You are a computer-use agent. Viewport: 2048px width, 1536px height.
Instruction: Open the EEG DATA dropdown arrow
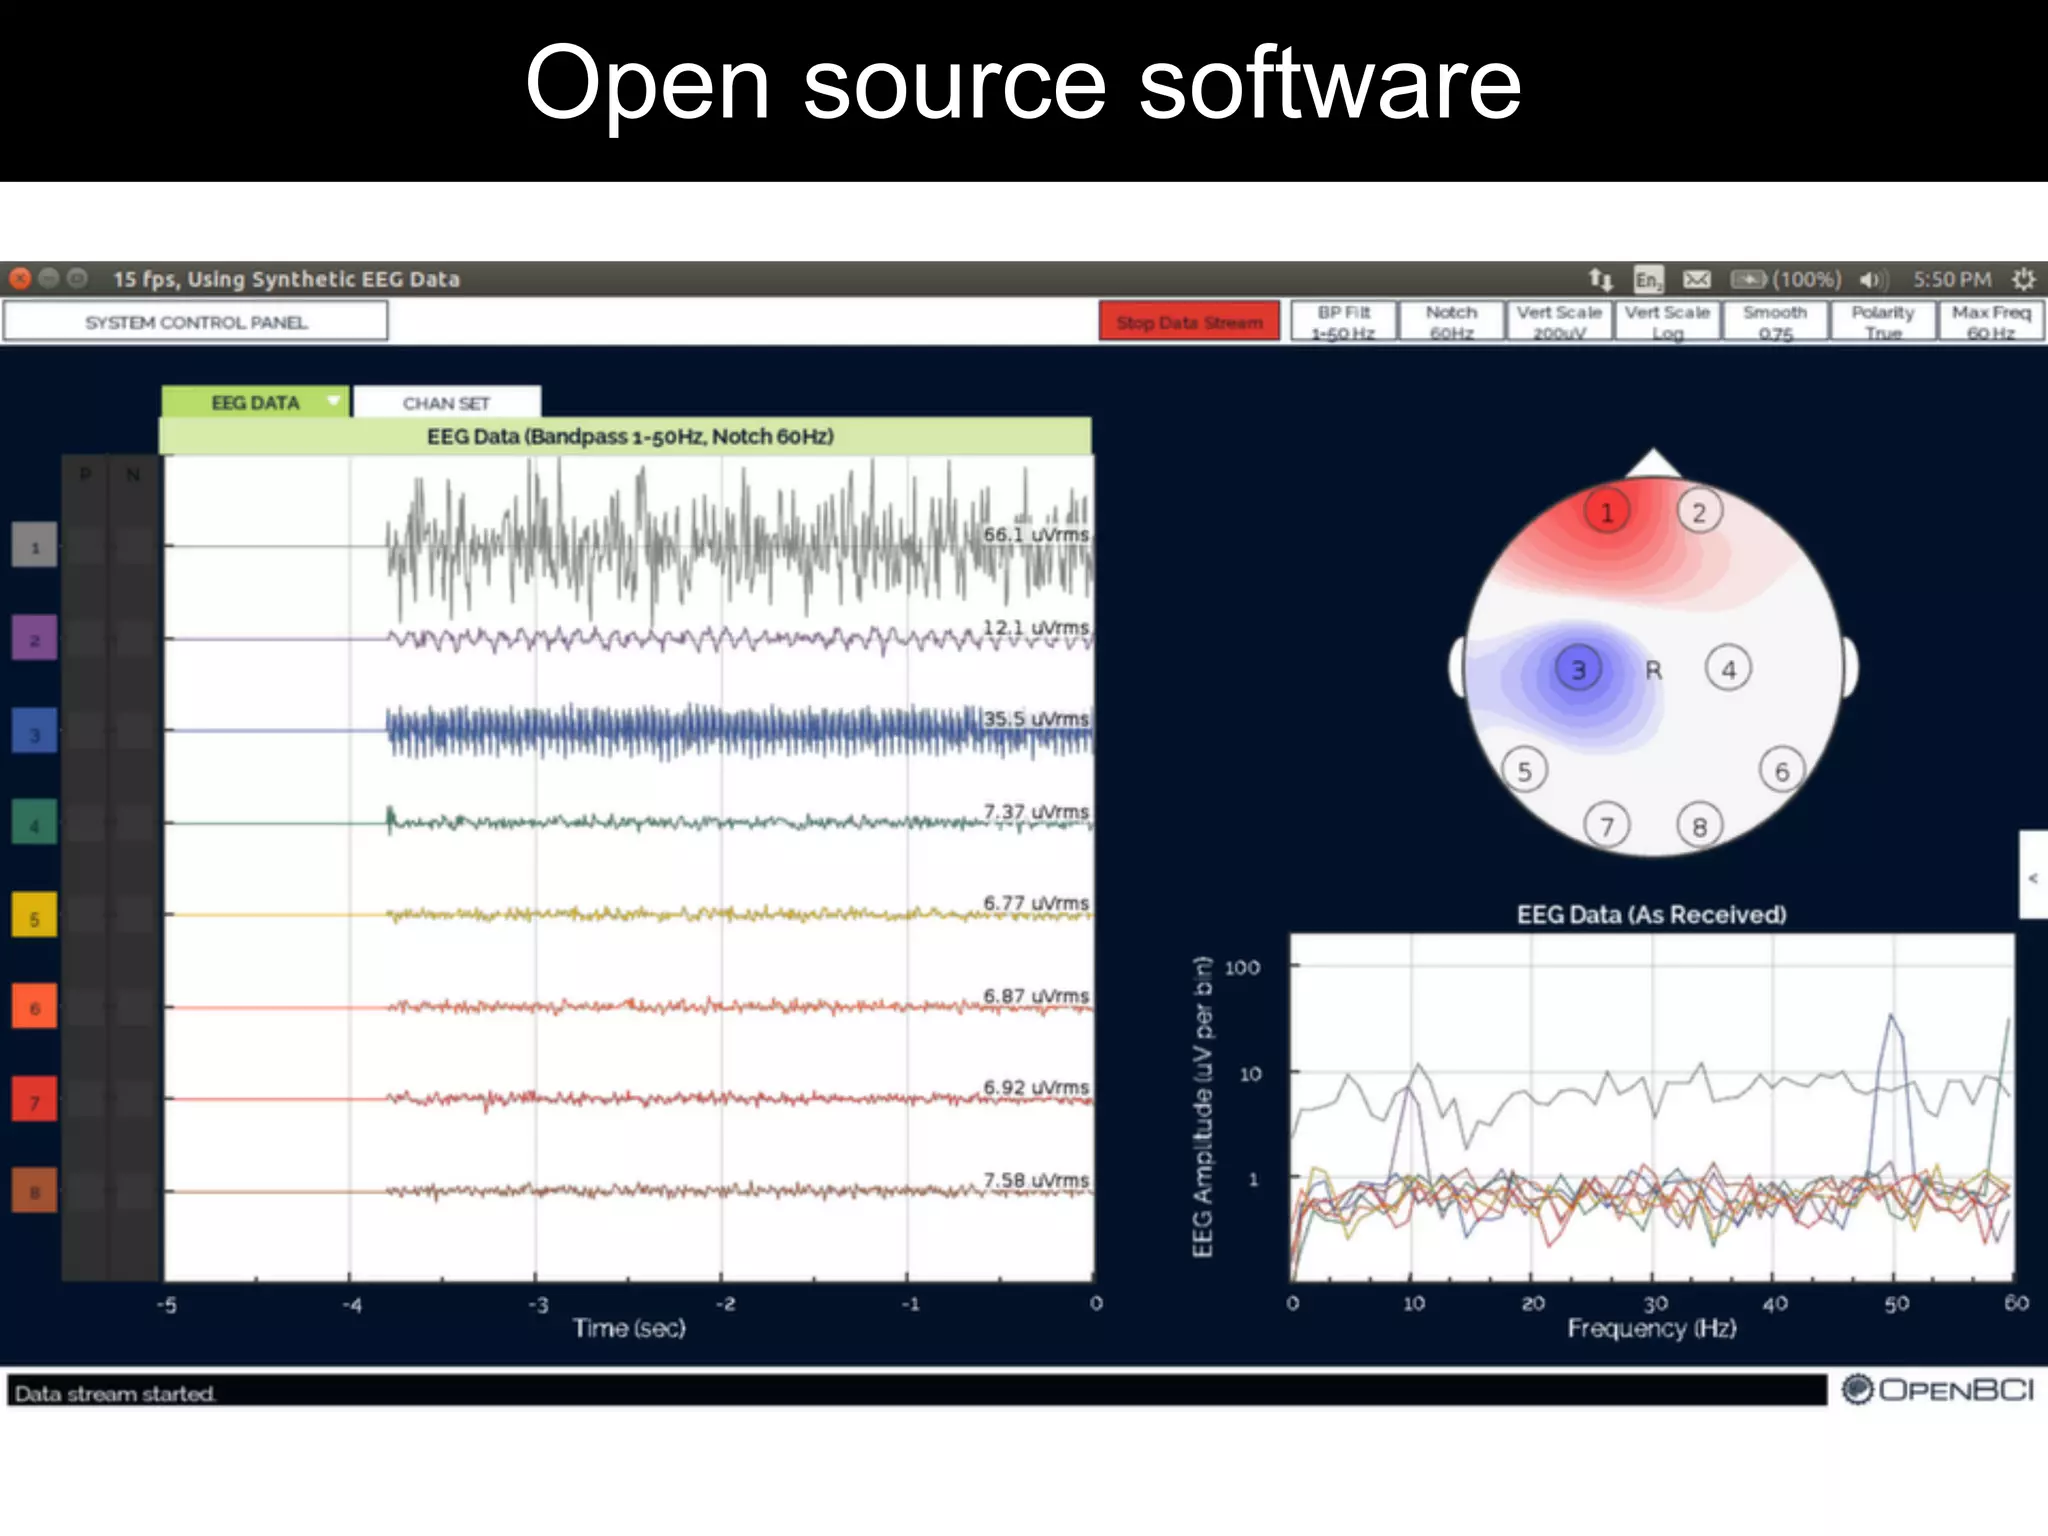click(334, 402)
